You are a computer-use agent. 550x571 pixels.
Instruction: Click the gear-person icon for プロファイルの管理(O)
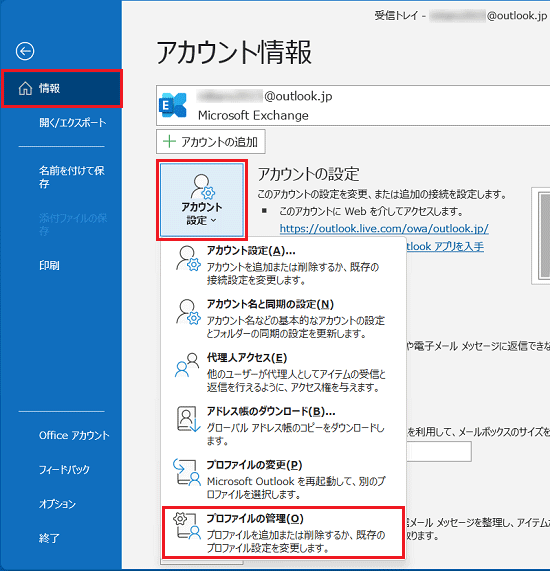[x=187, y=525]
